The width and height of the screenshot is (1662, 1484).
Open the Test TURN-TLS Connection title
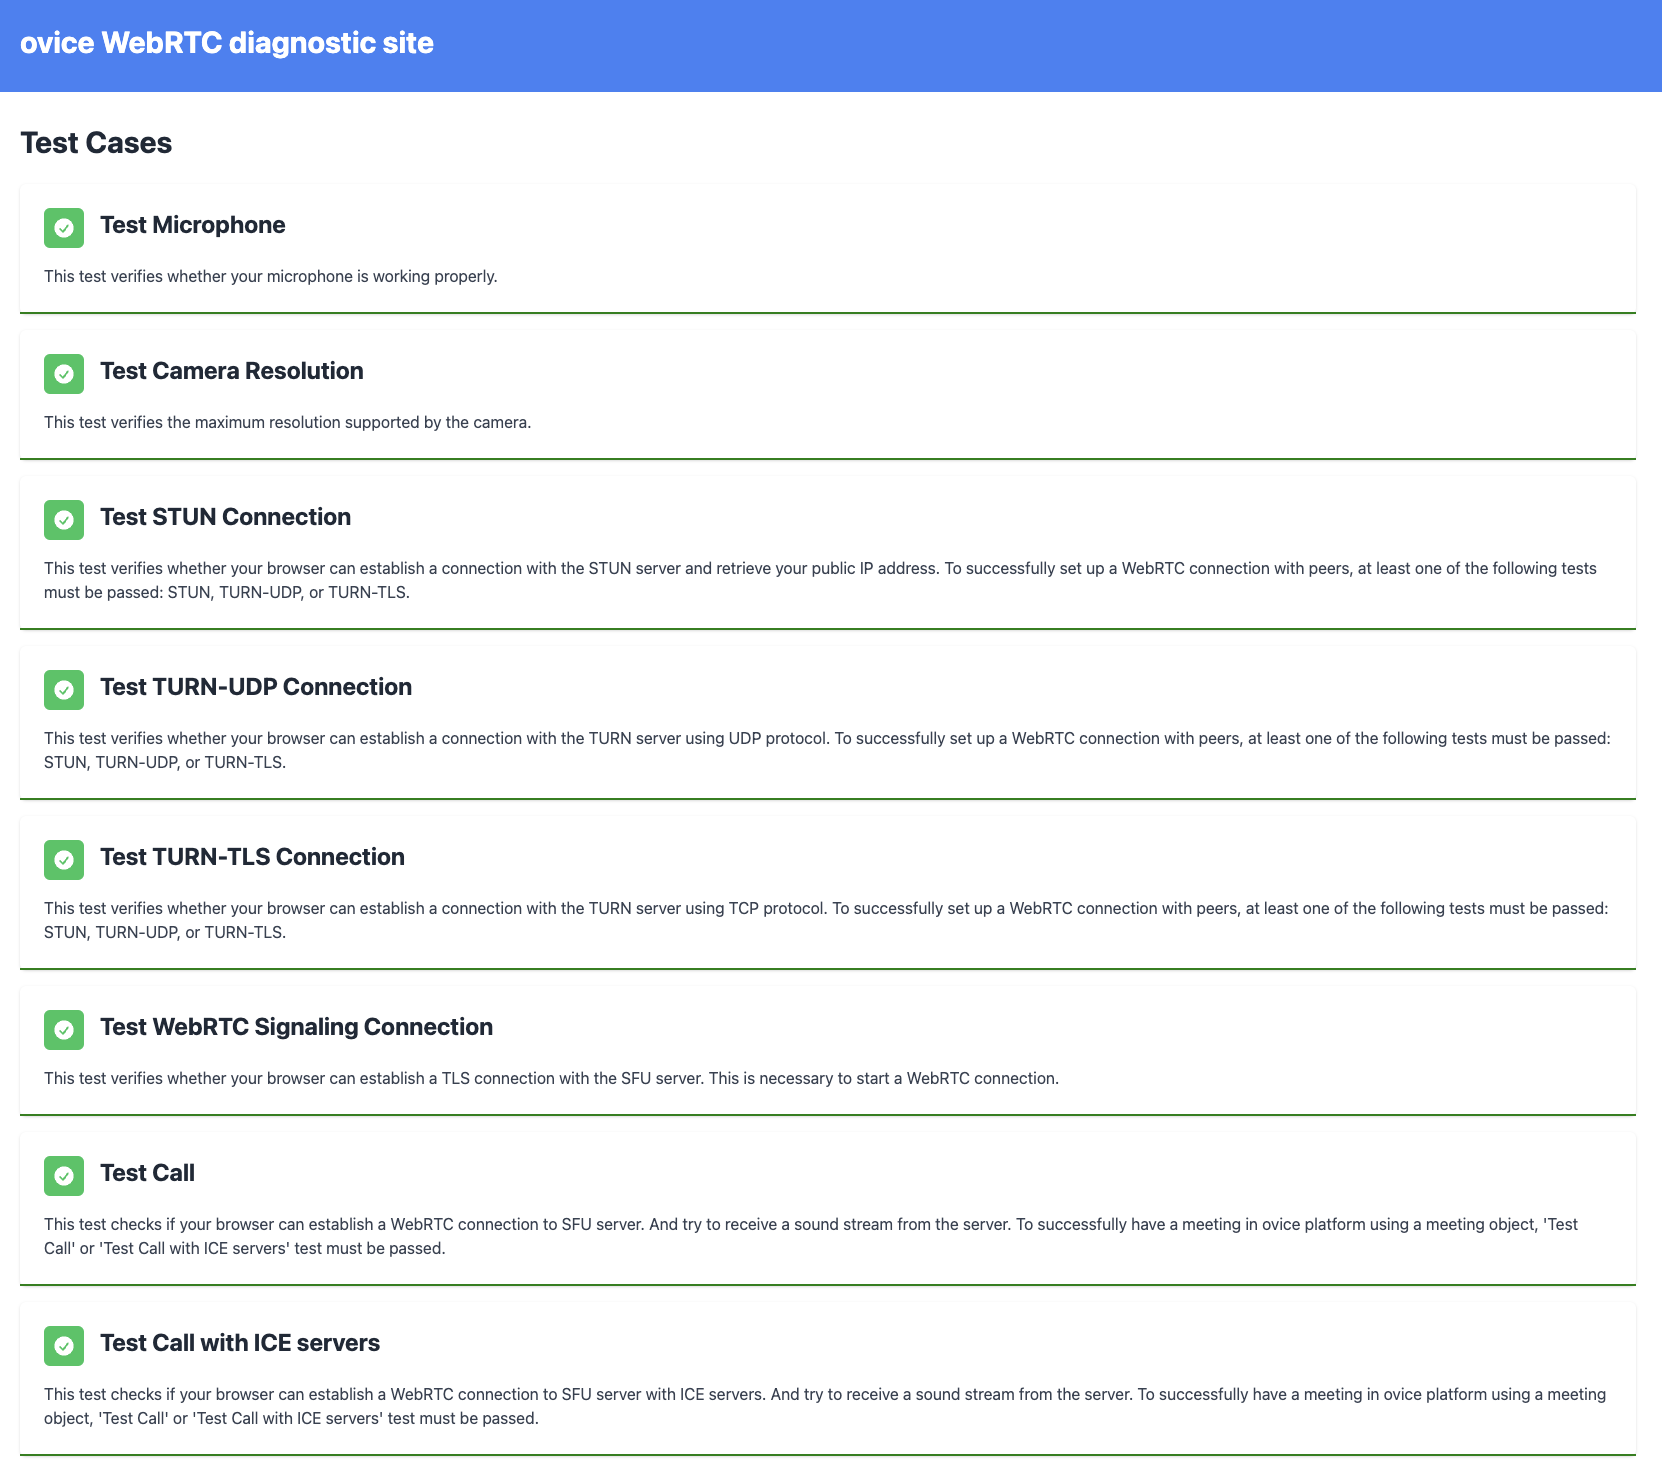[252, 857]
